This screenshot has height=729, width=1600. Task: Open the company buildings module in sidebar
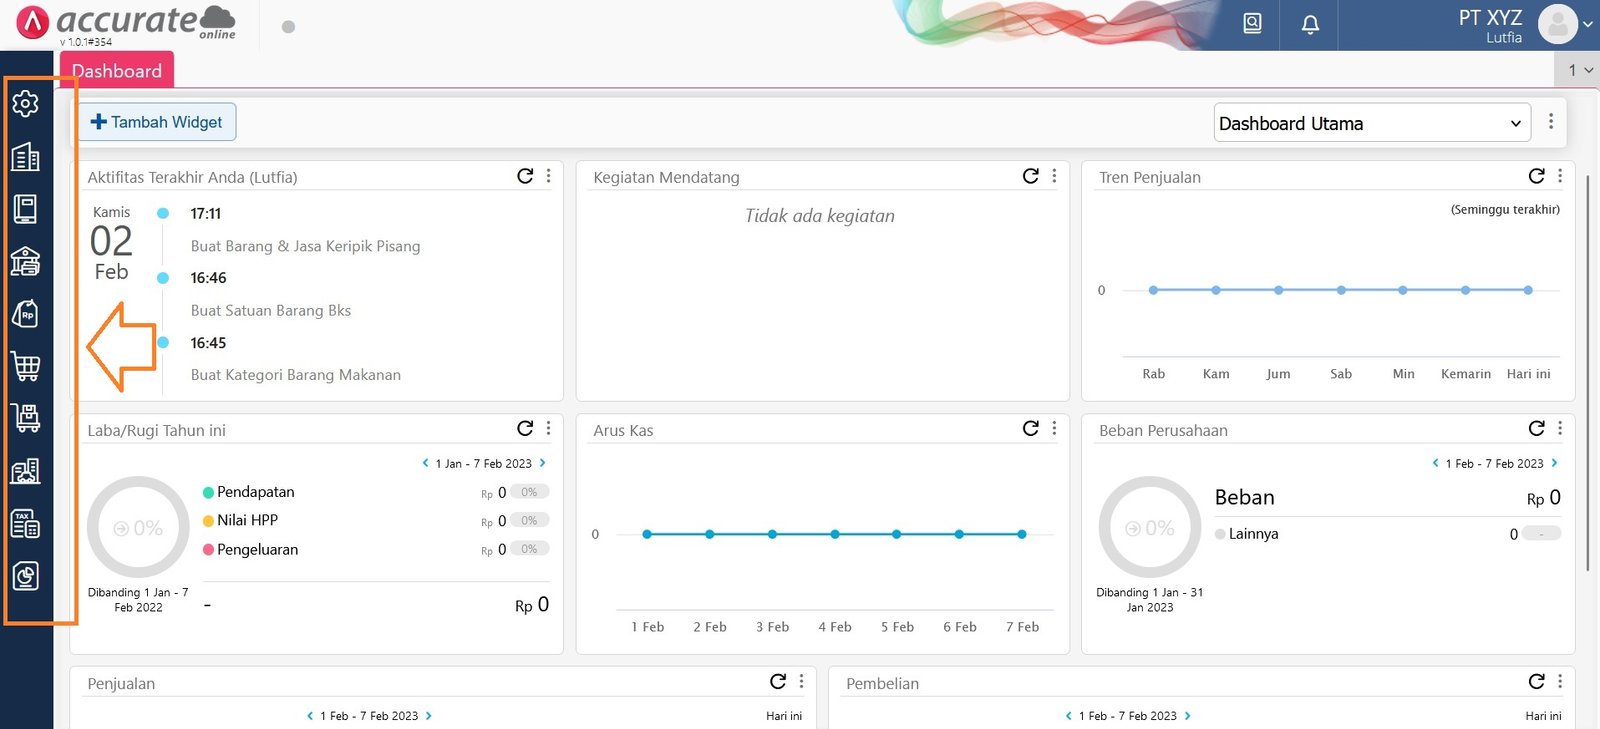[x=25, y=157]
